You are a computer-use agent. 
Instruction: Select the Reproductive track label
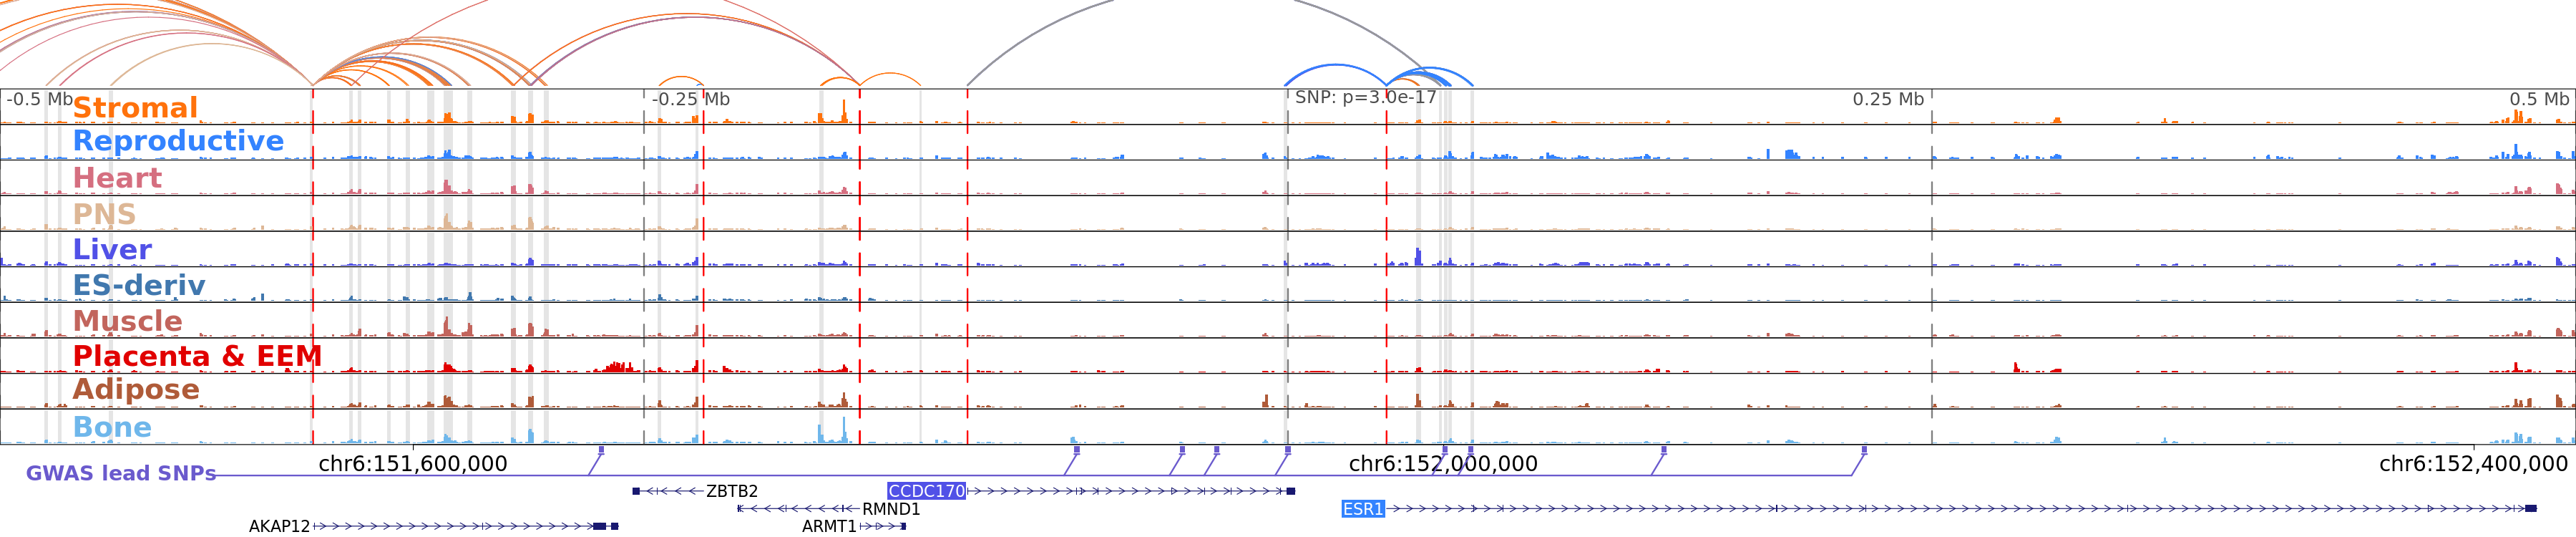pos(178,141)
